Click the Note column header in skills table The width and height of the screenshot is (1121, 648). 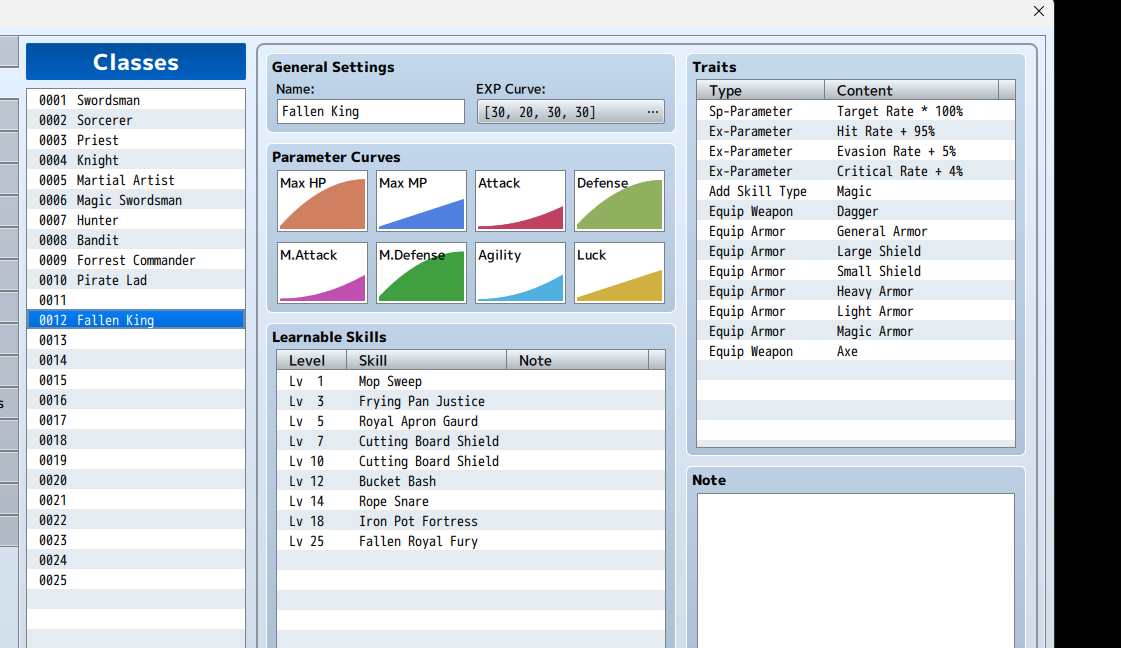point(578,360)
